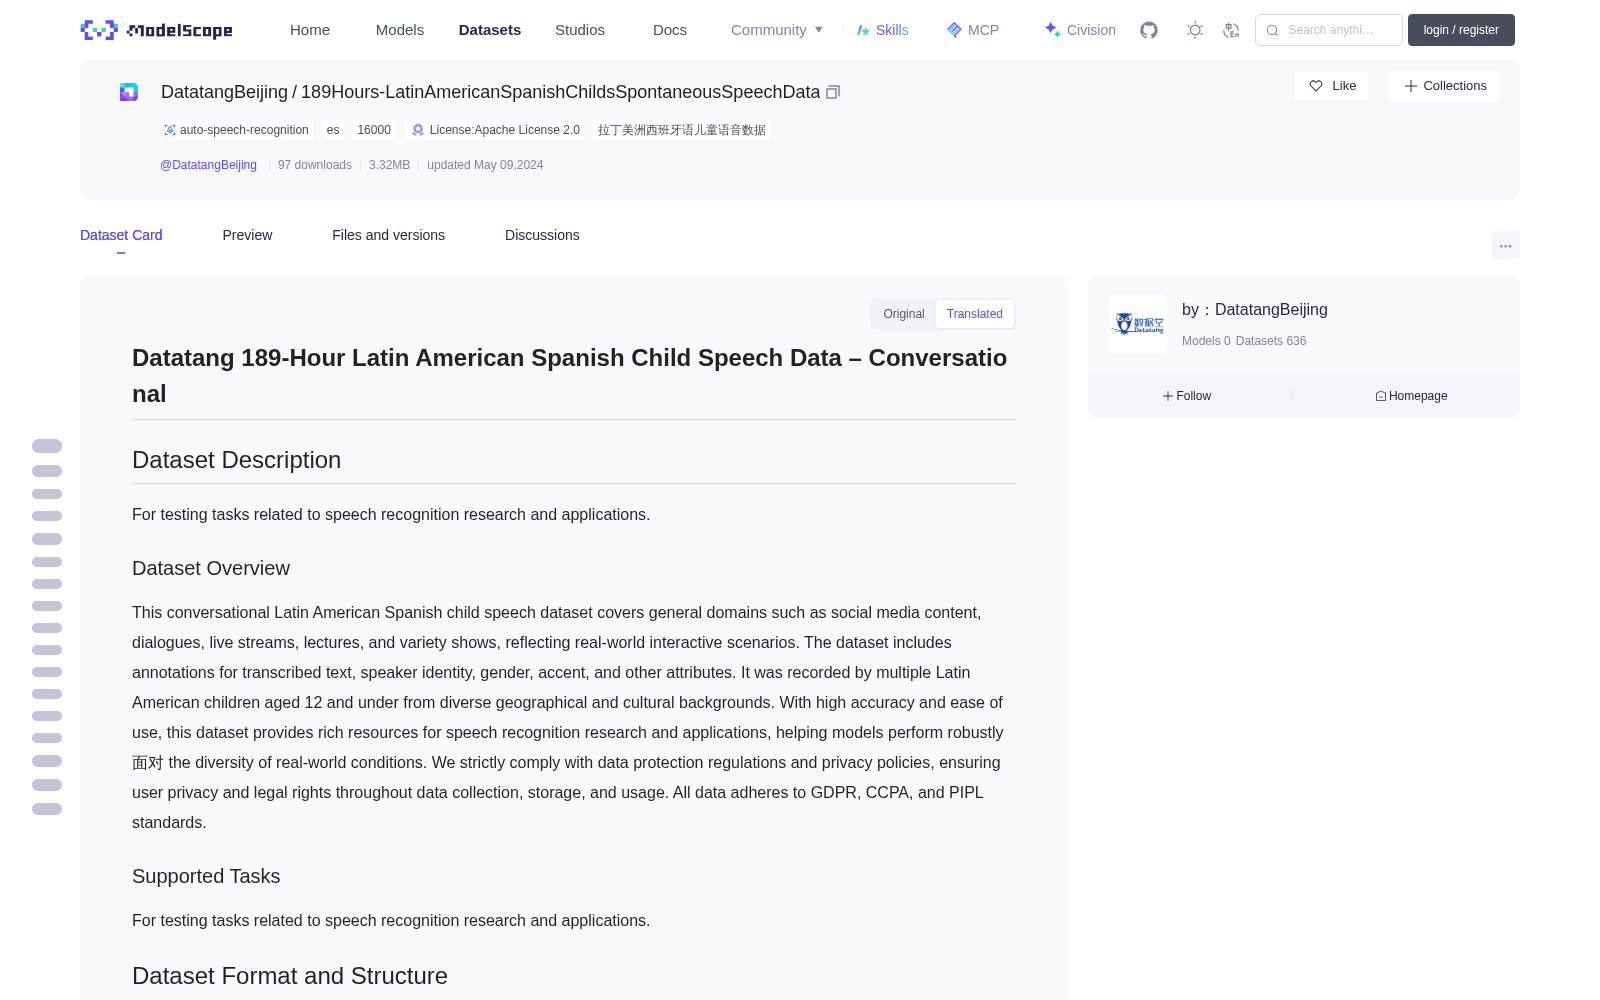
Task: Click the ModelScope logo
Action: click(x=157, y=30)
